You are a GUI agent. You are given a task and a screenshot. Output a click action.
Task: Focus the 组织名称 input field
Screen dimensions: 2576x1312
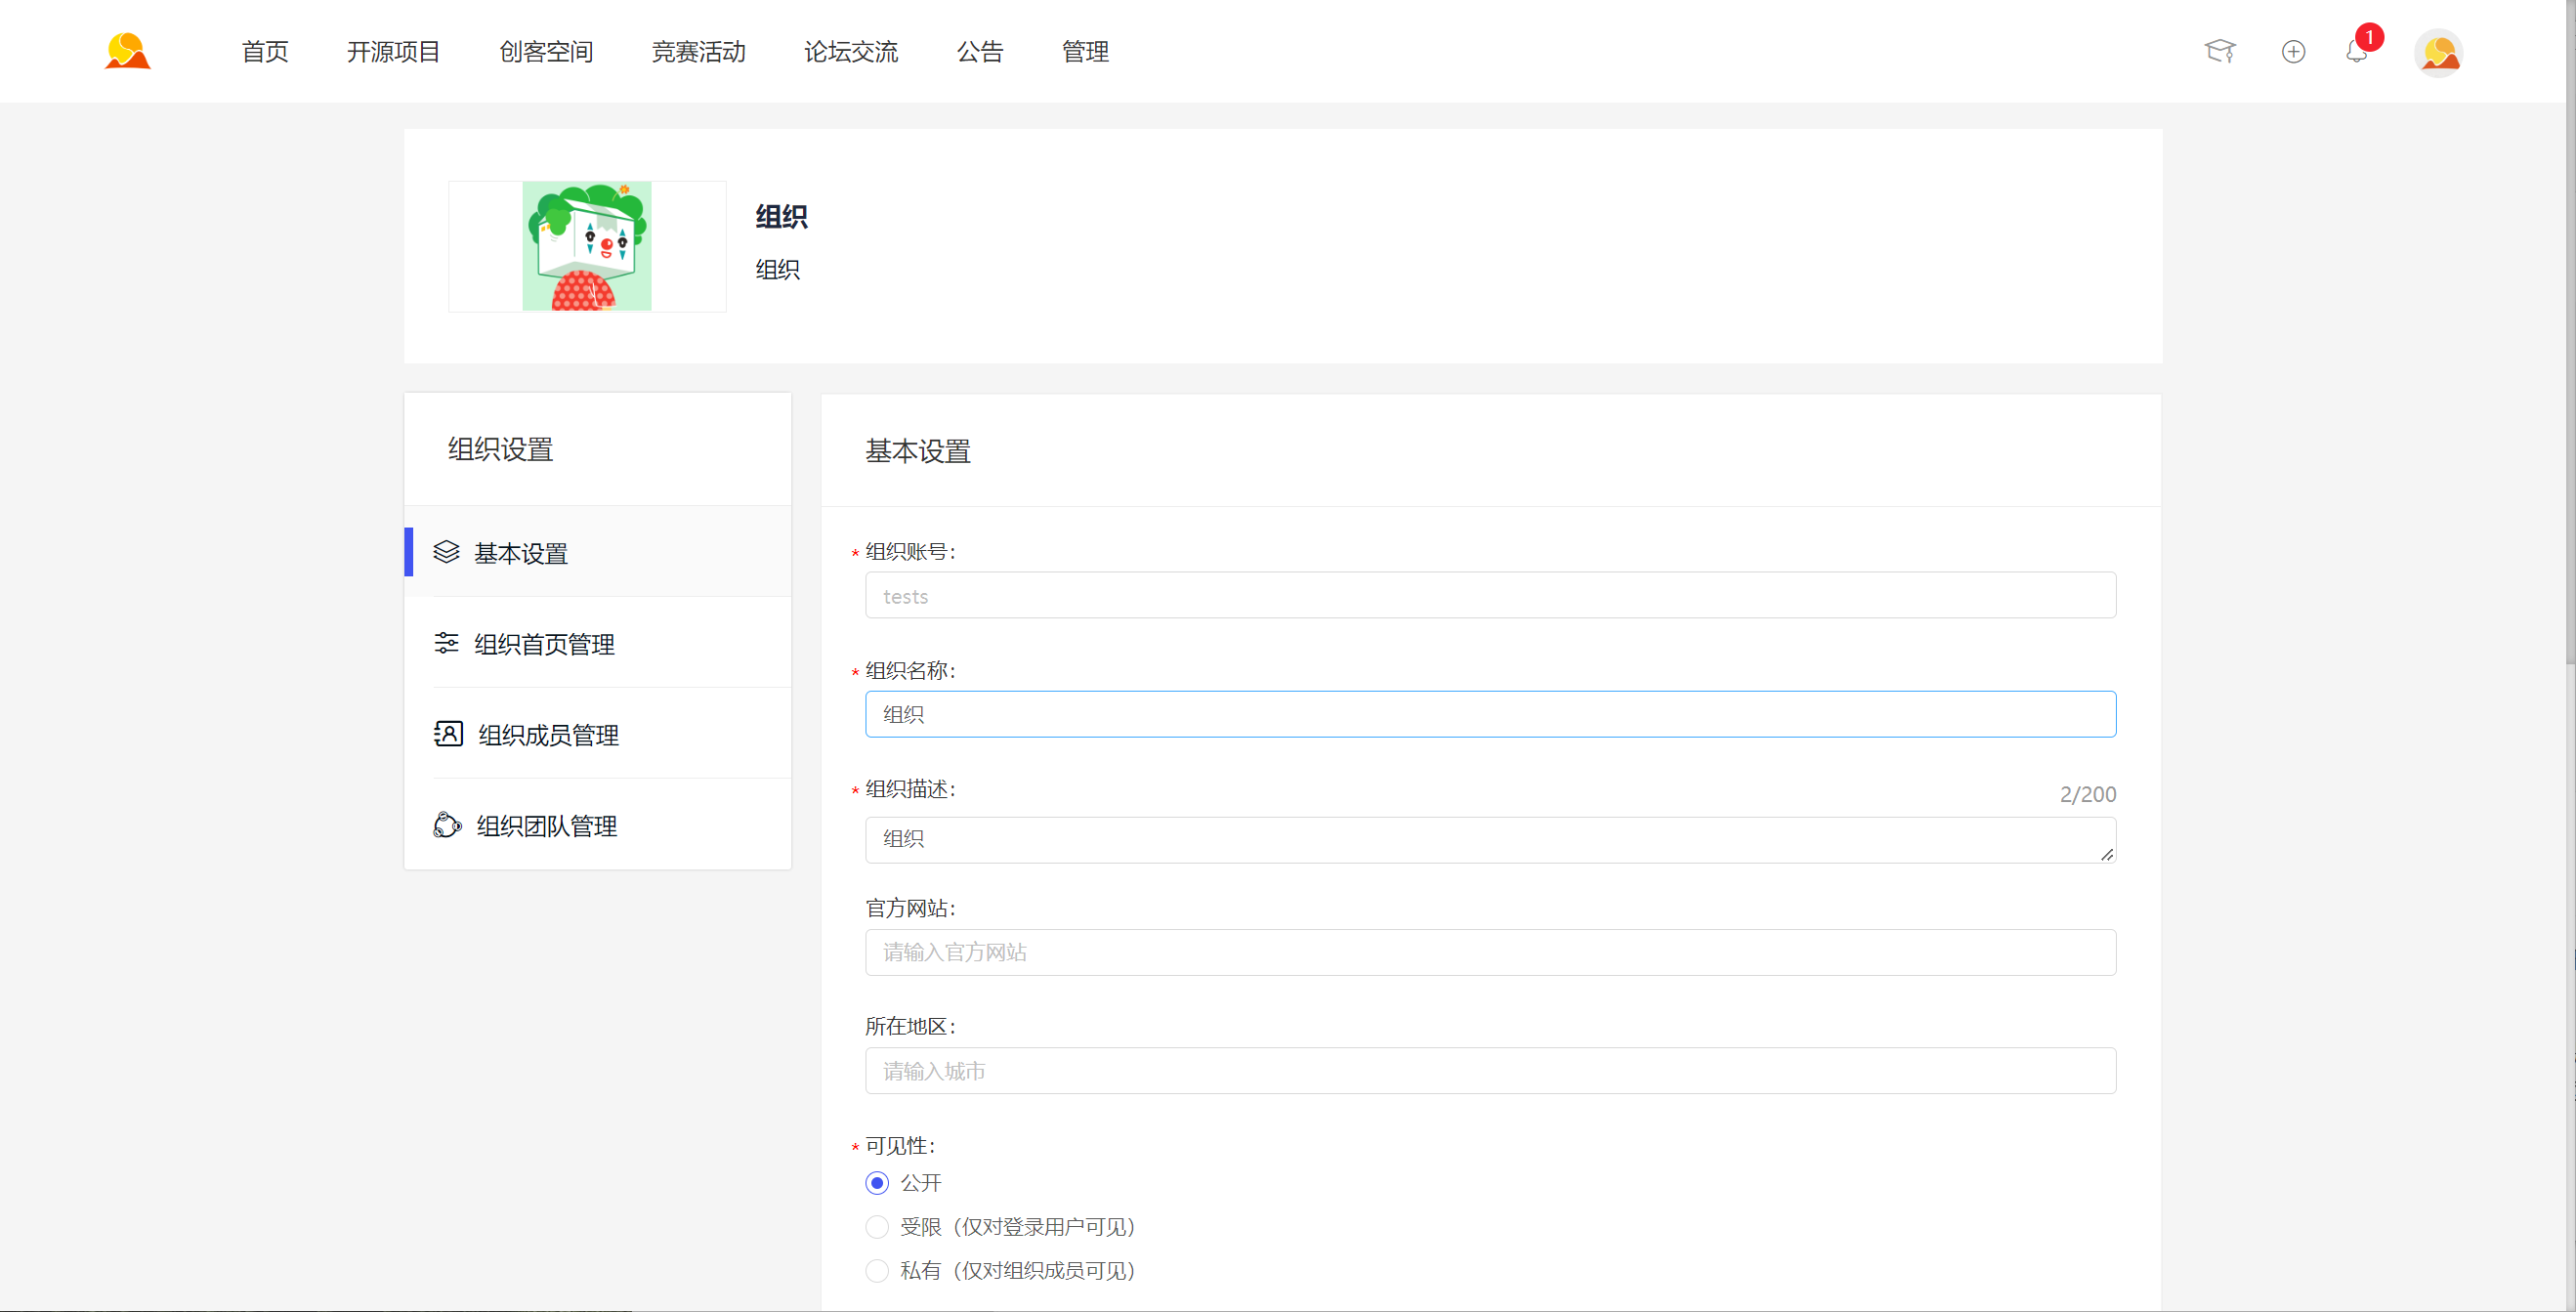point(1490,714)
